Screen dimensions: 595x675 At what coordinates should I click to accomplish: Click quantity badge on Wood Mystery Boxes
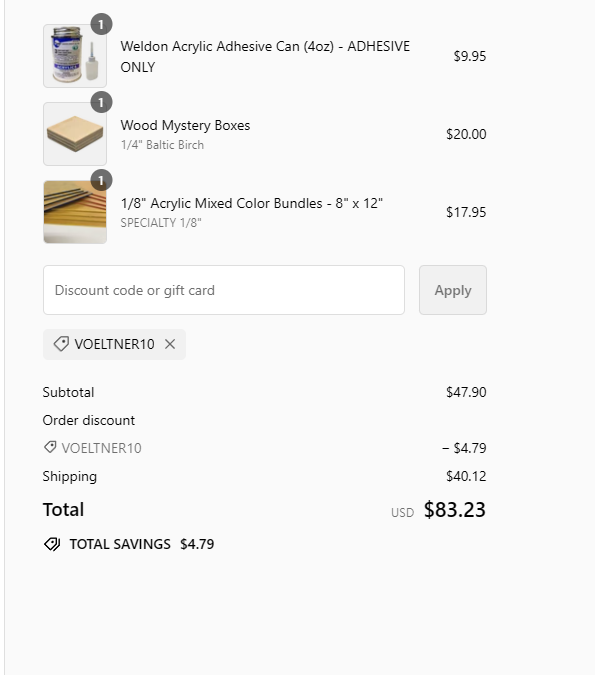coord(101,102)
